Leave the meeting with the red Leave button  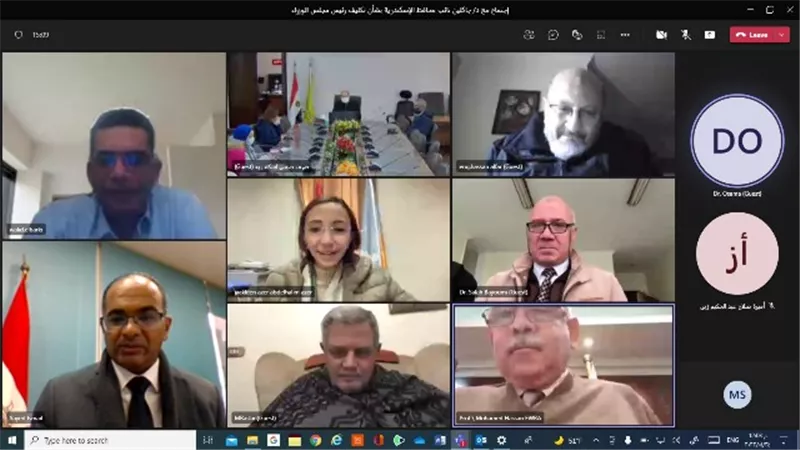point(753,35)
